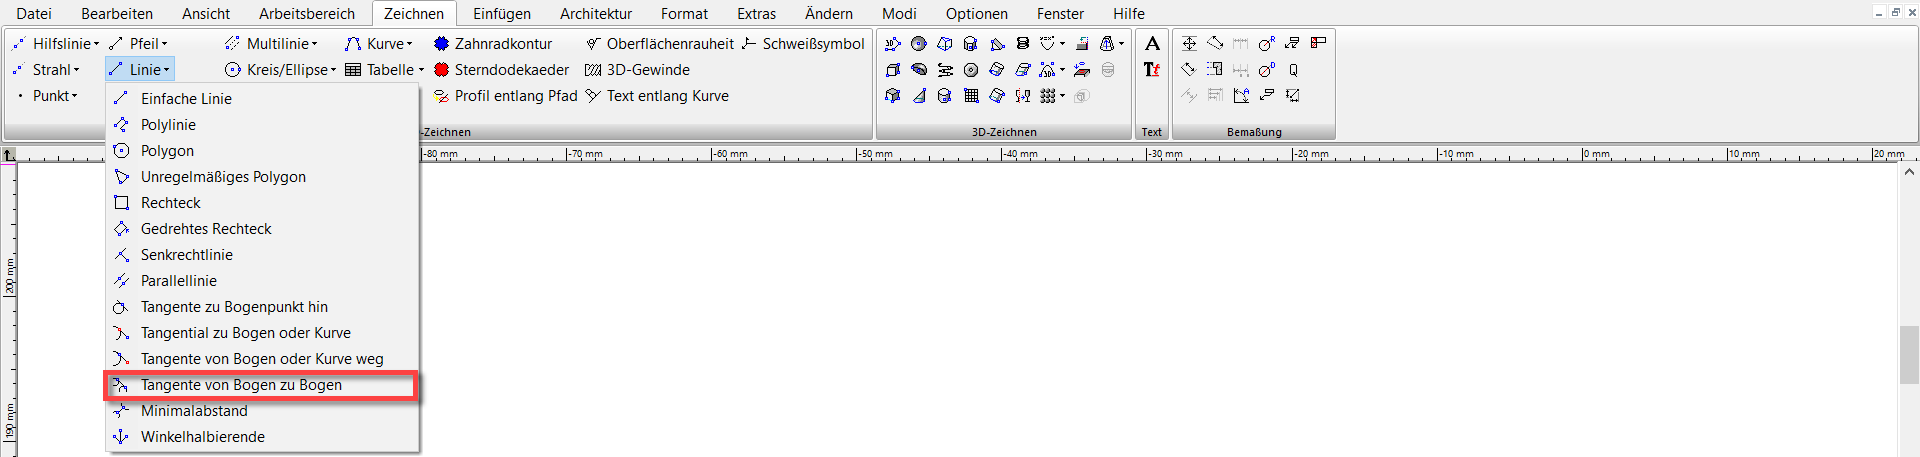Click the vertical scrollbar thumb
This screenshot has width=1920, height=457.
pos(1908,354)
